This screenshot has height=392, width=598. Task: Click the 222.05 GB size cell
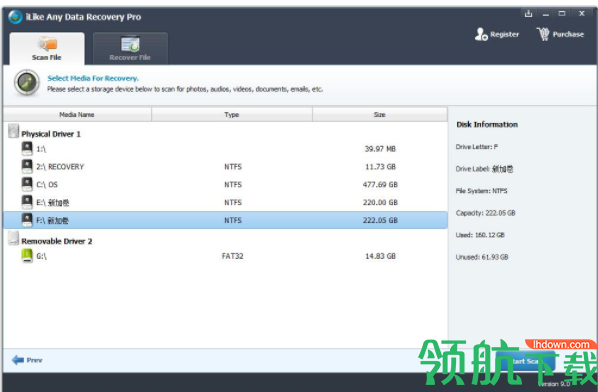(380, 220)
